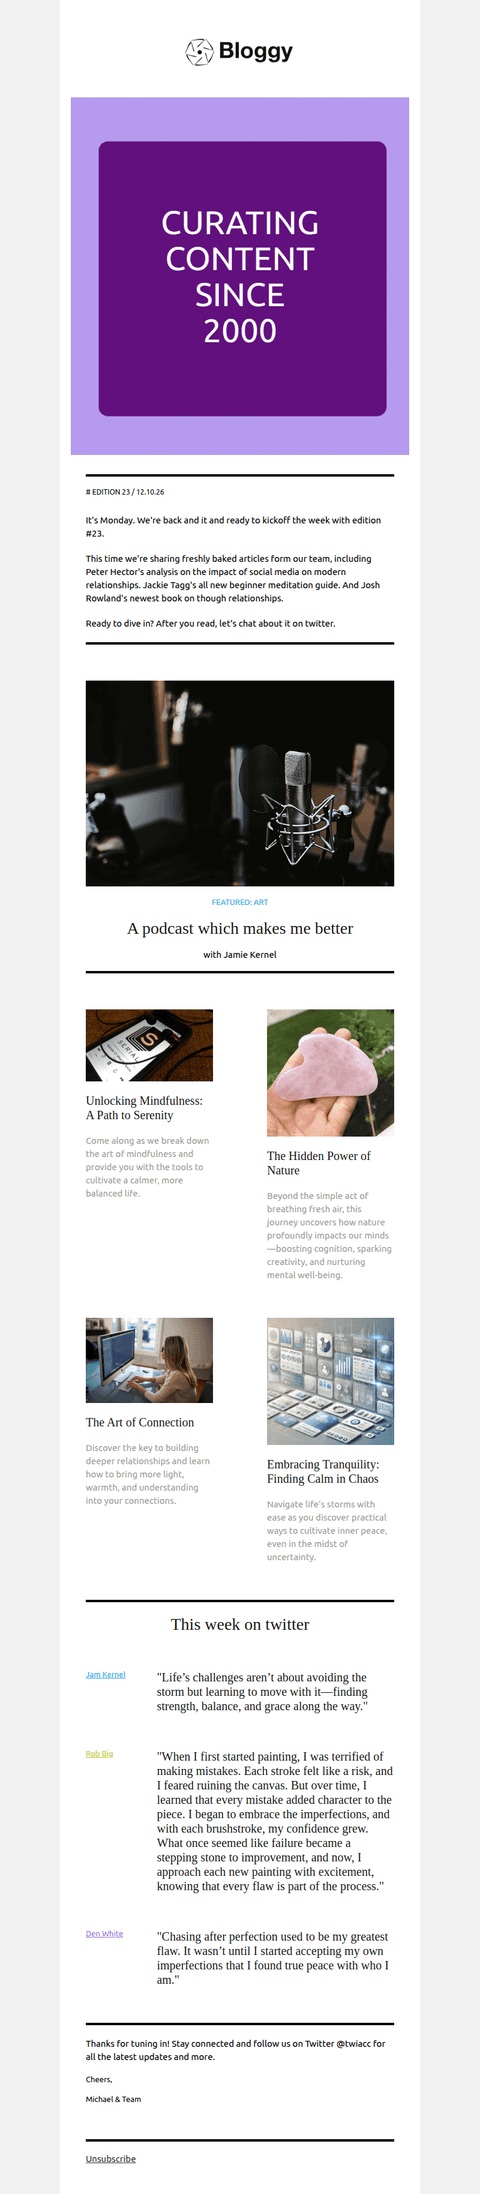This screenshot has width=480, height=2194.
Task: Visit Jam Kernel's twitter profile link
Action: coord(105,1674)
